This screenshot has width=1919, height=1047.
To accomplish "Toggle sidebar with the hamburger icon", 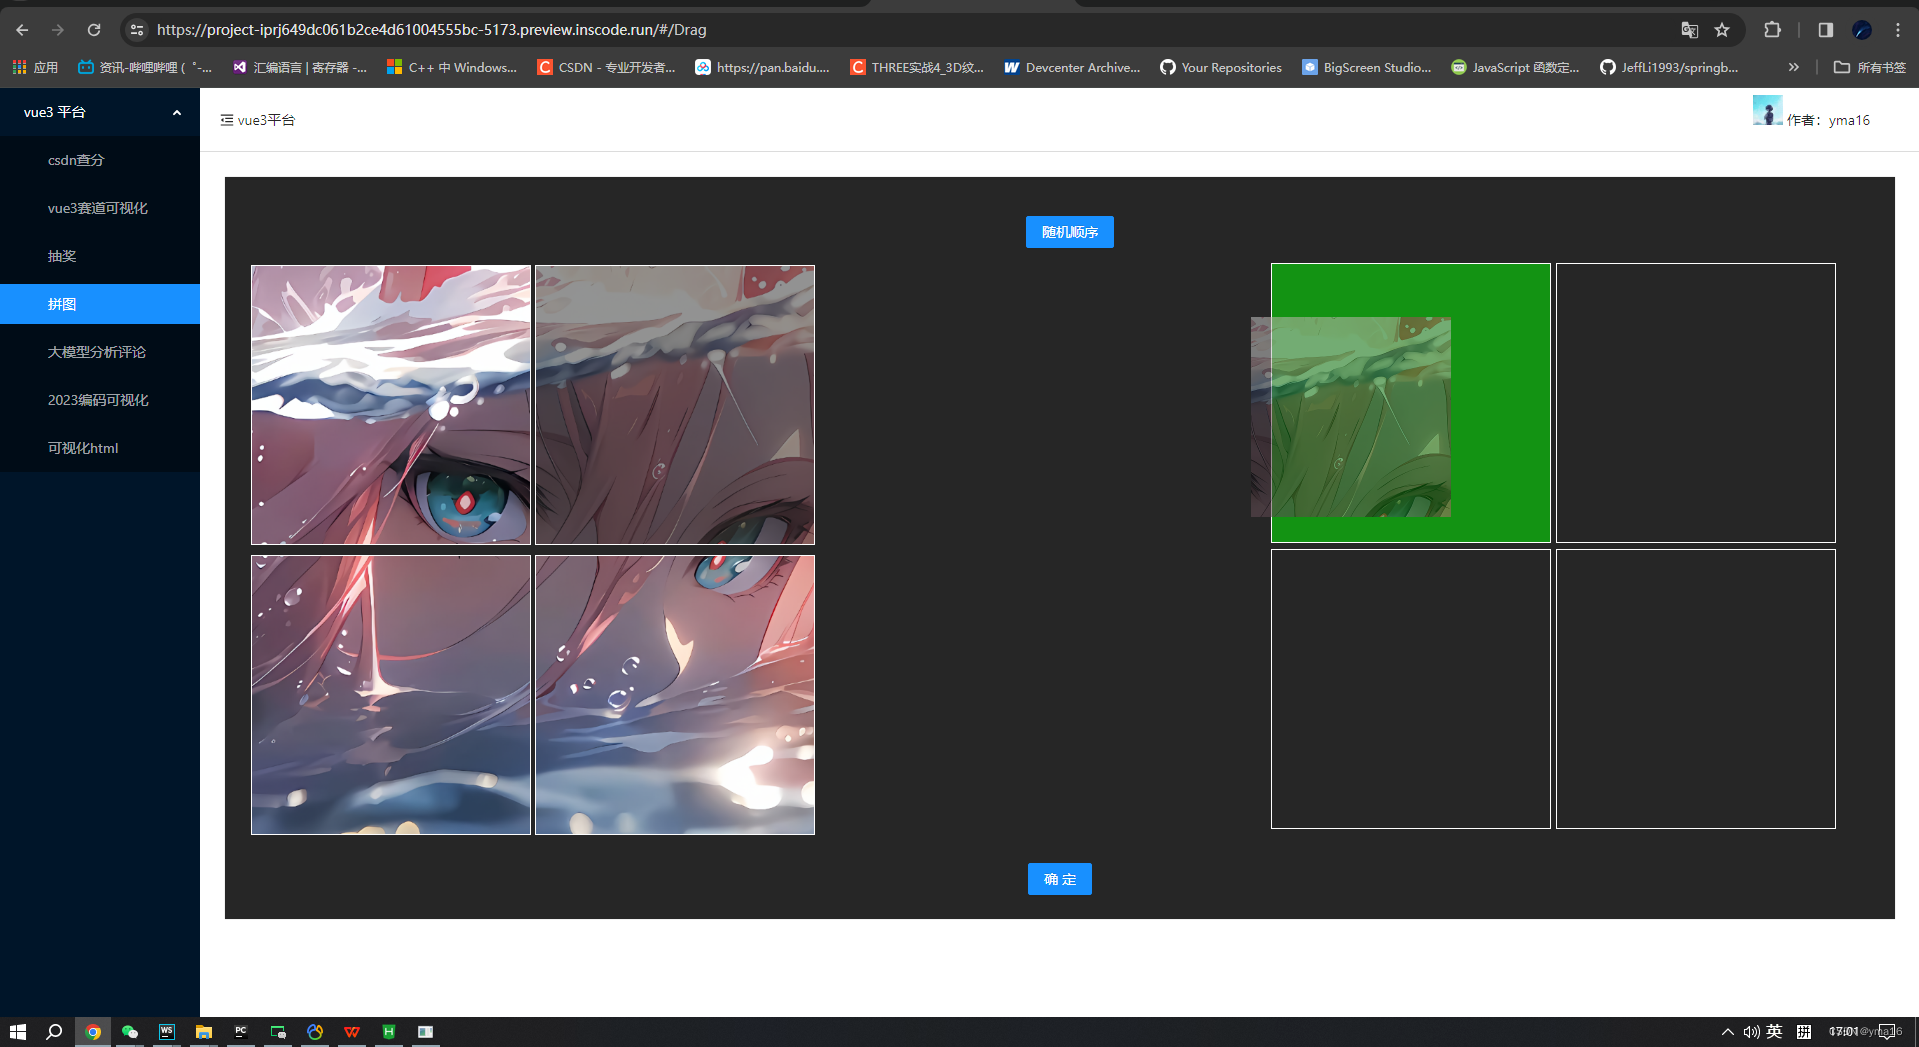I will tap(227, 120).
